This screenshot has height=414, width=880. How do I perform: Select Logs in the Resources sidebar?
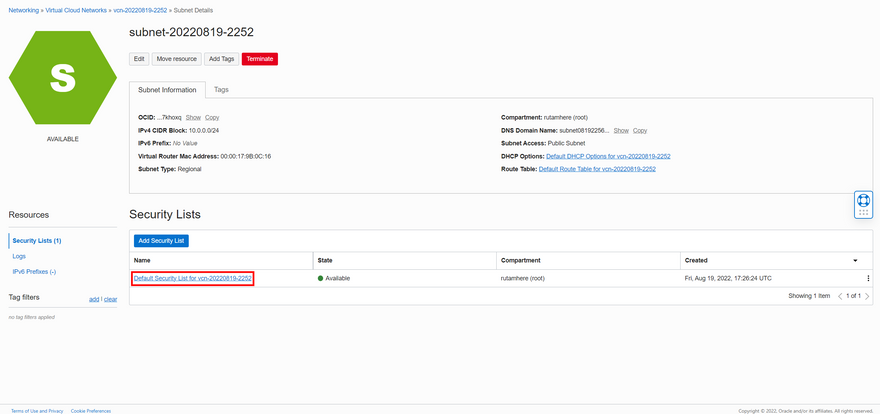[x=19, y=256]
